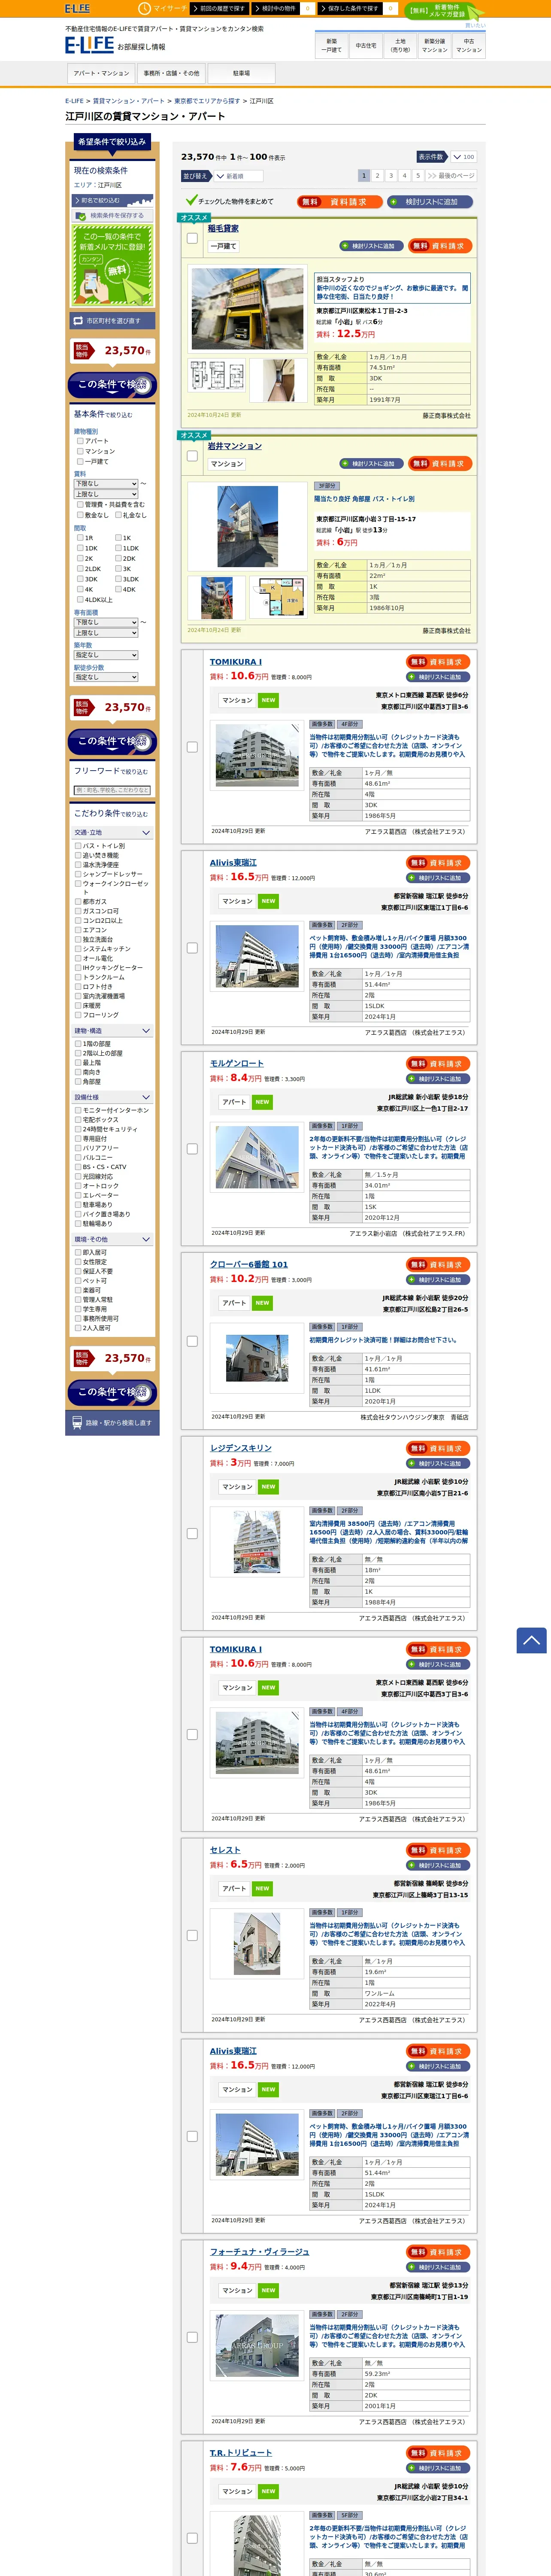
Task: Check the 1LDK layout checkbox
Action: tap(118, 548)
